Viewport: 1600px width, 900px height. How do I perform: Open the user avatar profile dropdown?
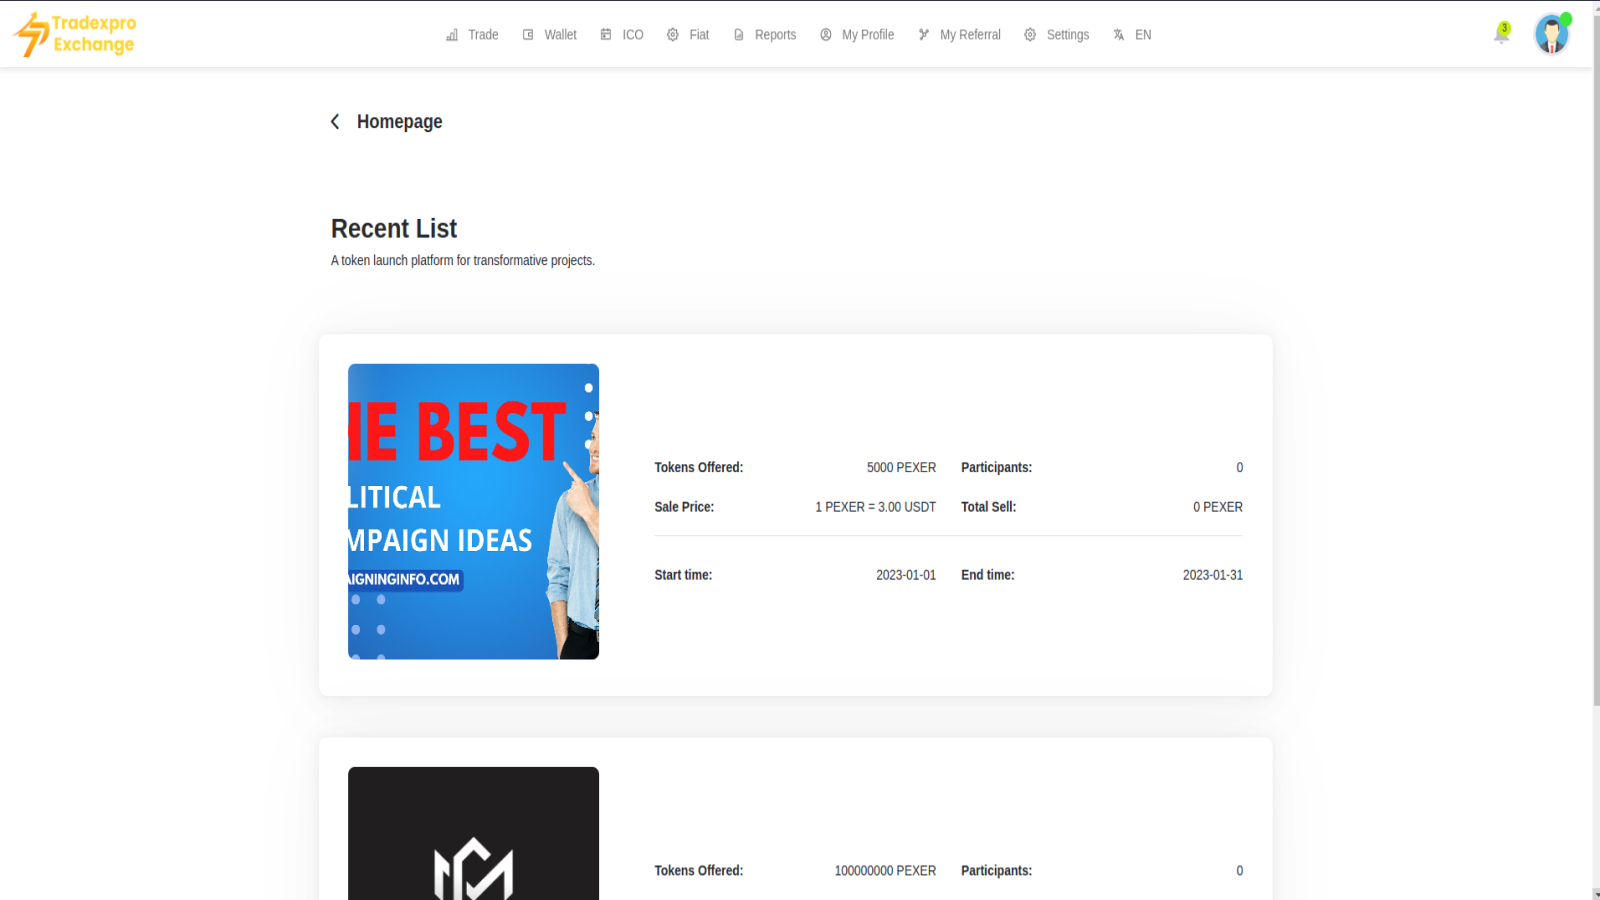(x=1550, y=33)
